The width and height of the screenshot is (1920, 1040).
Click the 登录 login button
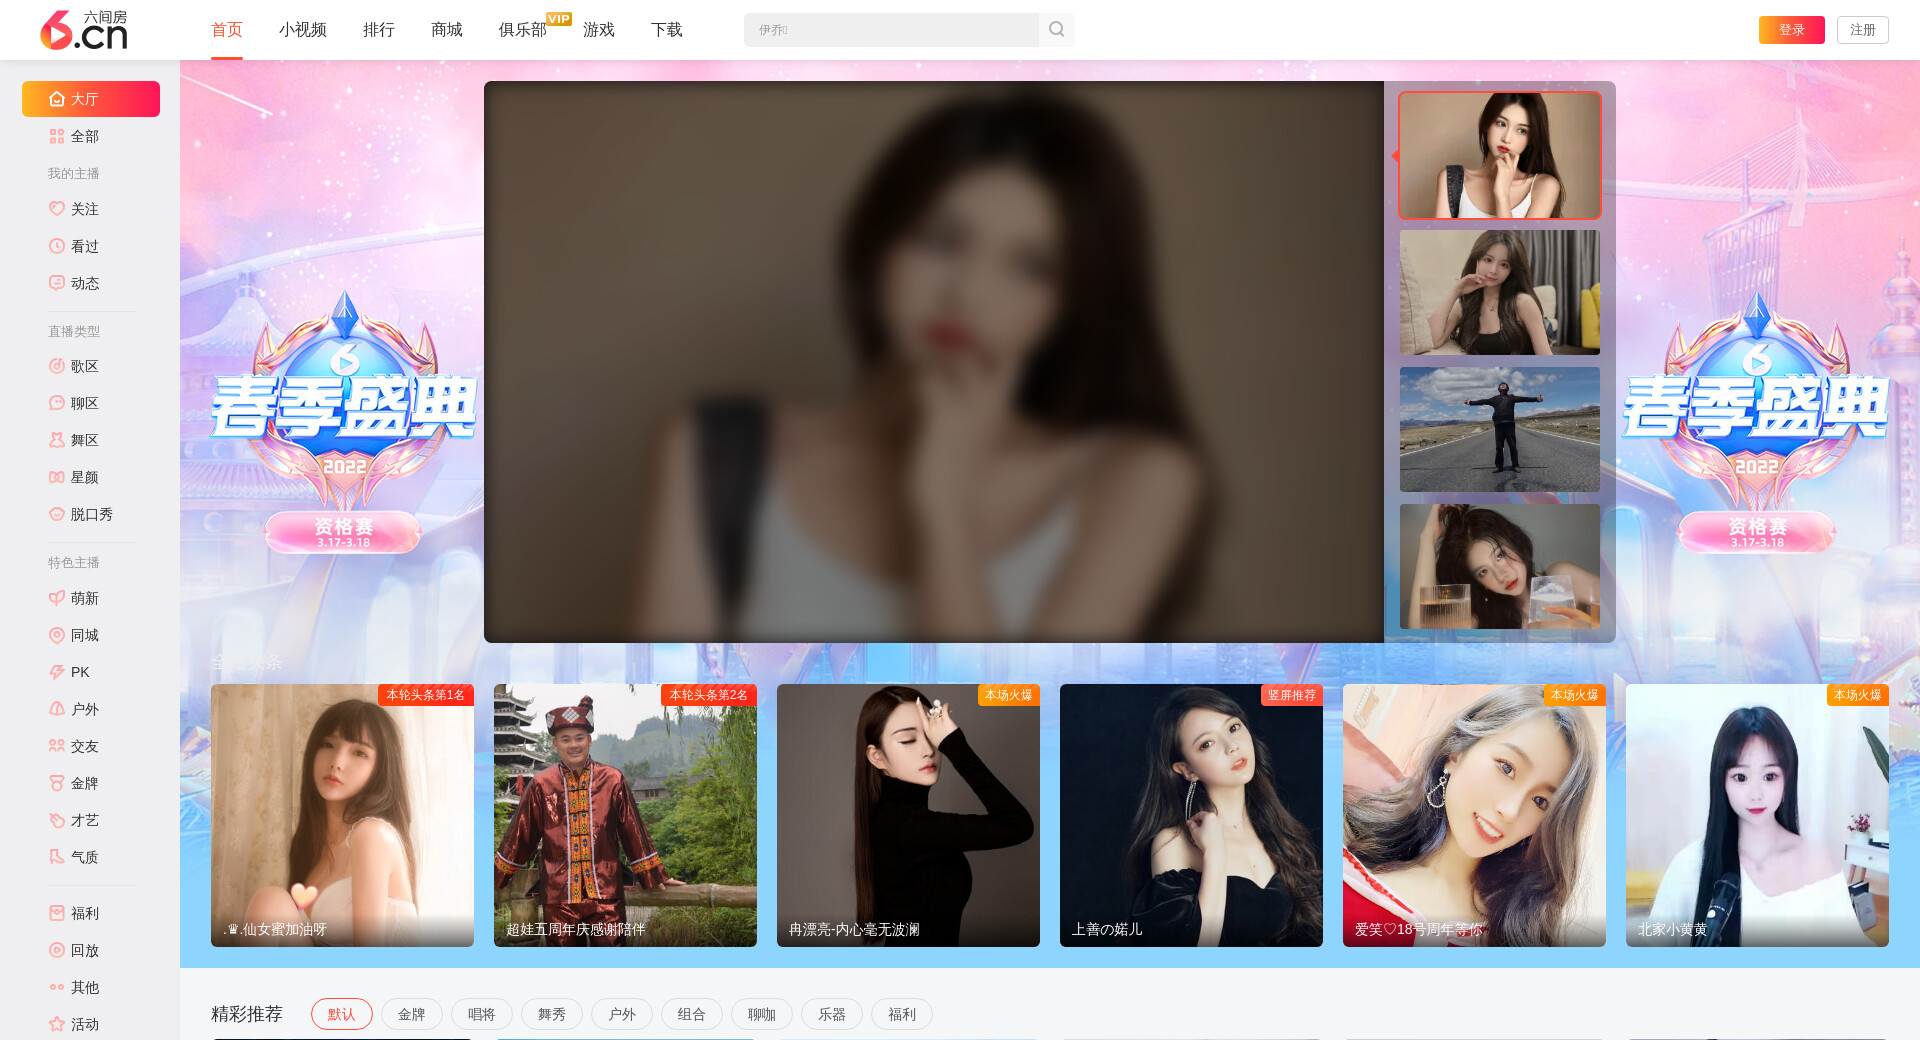[1791, 30]
